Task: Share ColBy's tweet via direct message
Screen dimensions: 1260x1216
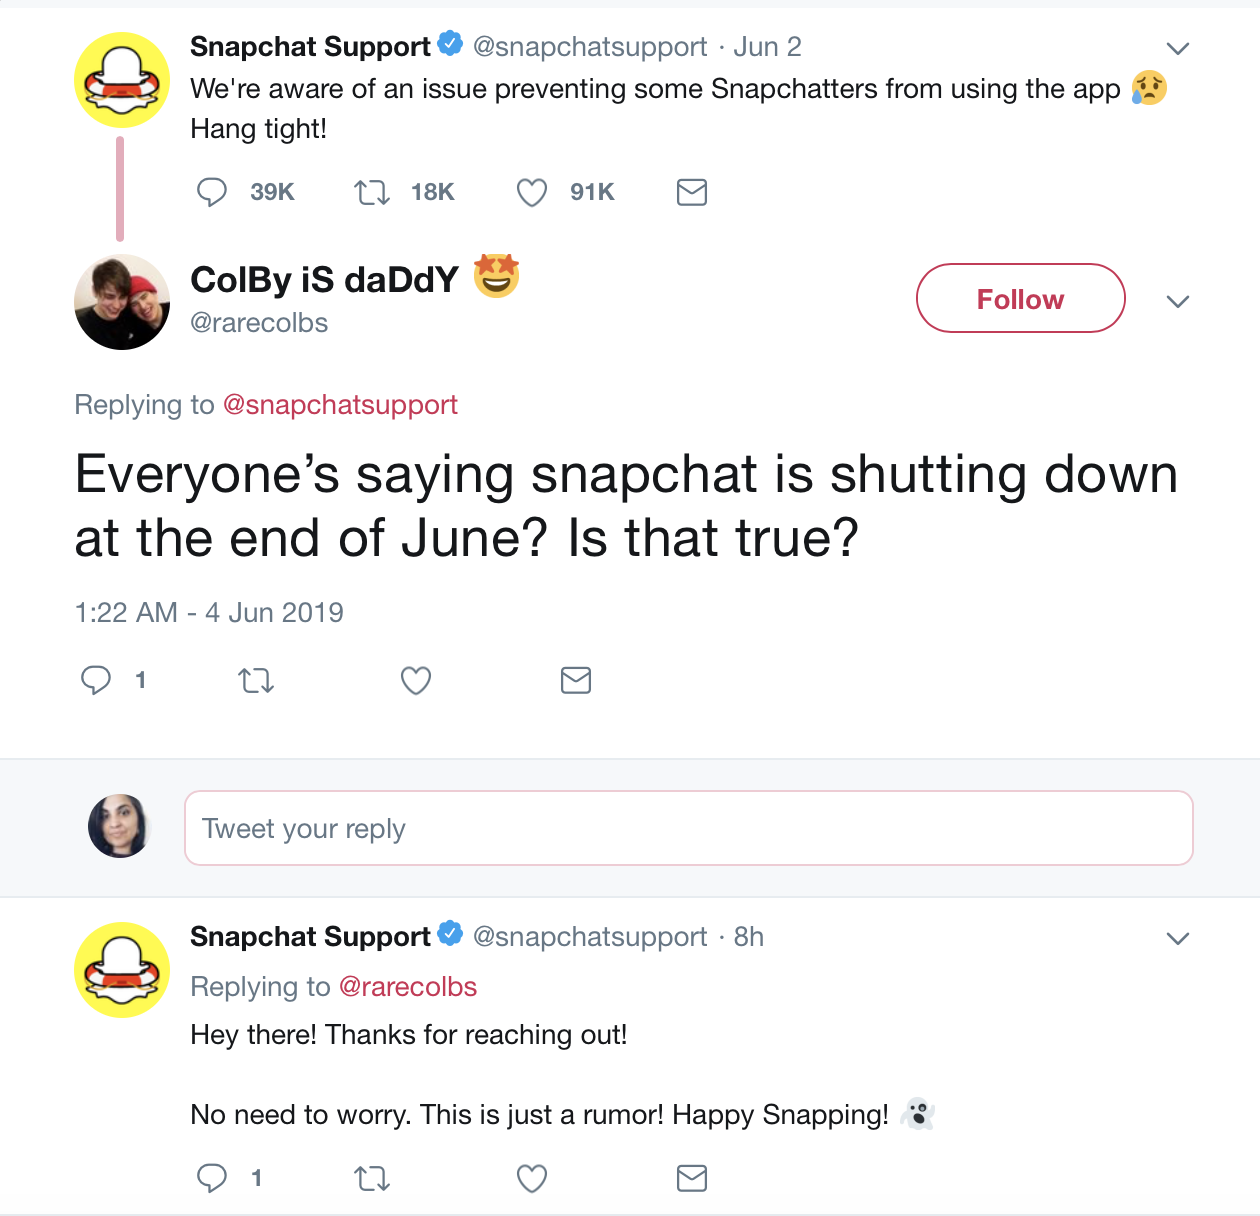Action: pos(576,681)
